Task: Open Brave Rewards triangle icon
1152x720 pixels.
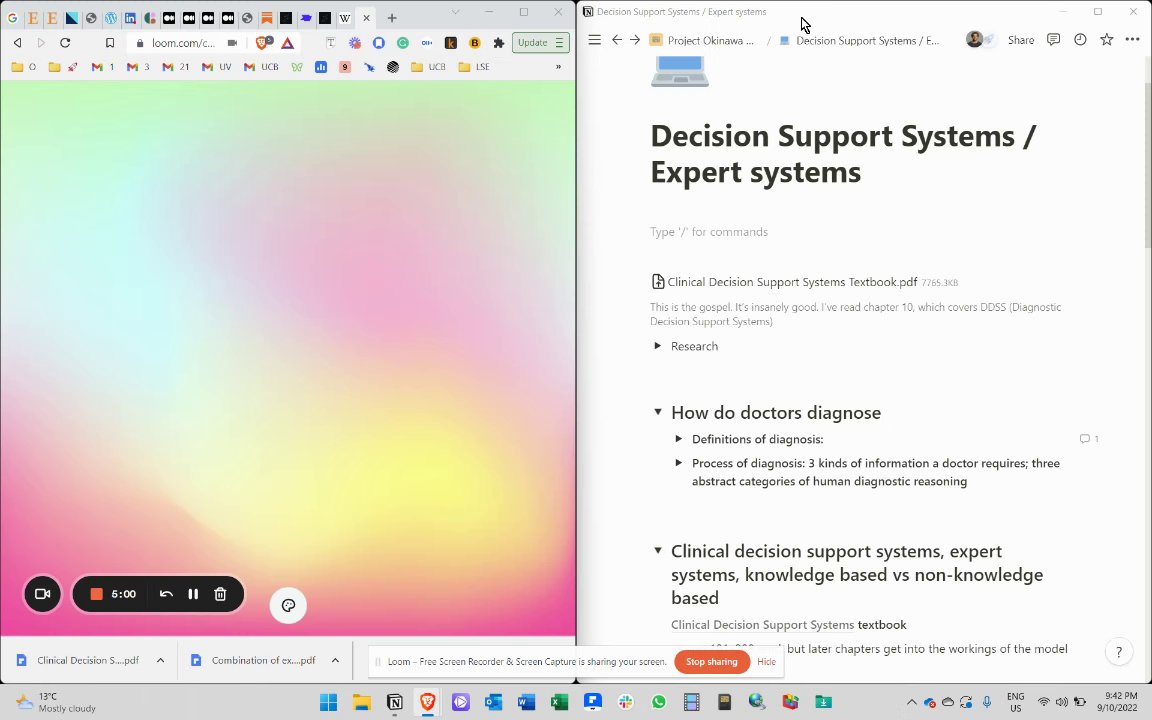Action: (288, 43)
